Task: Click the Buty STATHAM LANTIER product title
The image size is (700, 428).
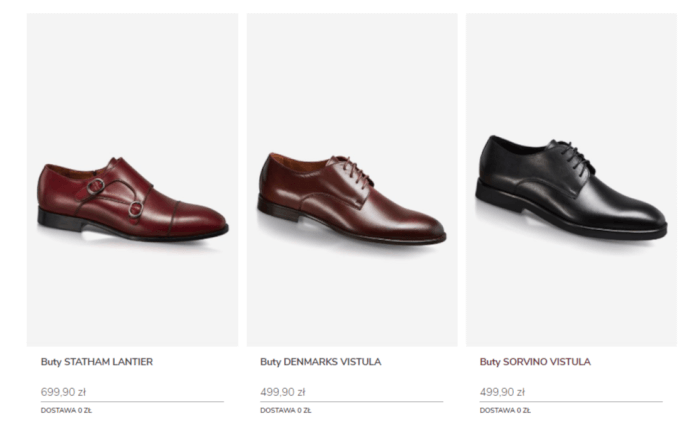Action: click(x=97, y=362)
